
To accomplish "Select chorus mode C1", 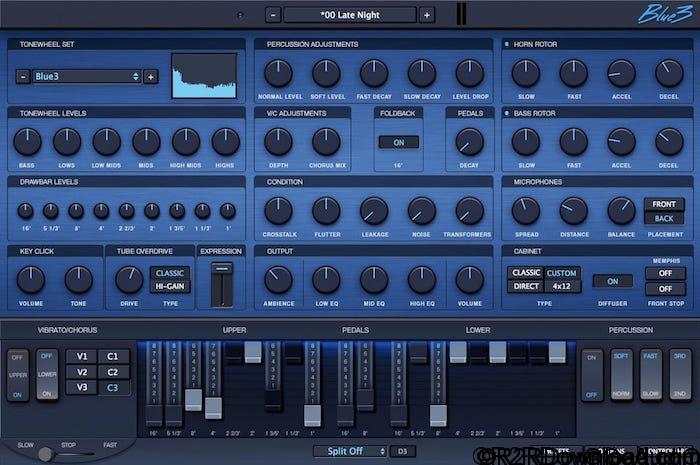I will coord(112,356).
